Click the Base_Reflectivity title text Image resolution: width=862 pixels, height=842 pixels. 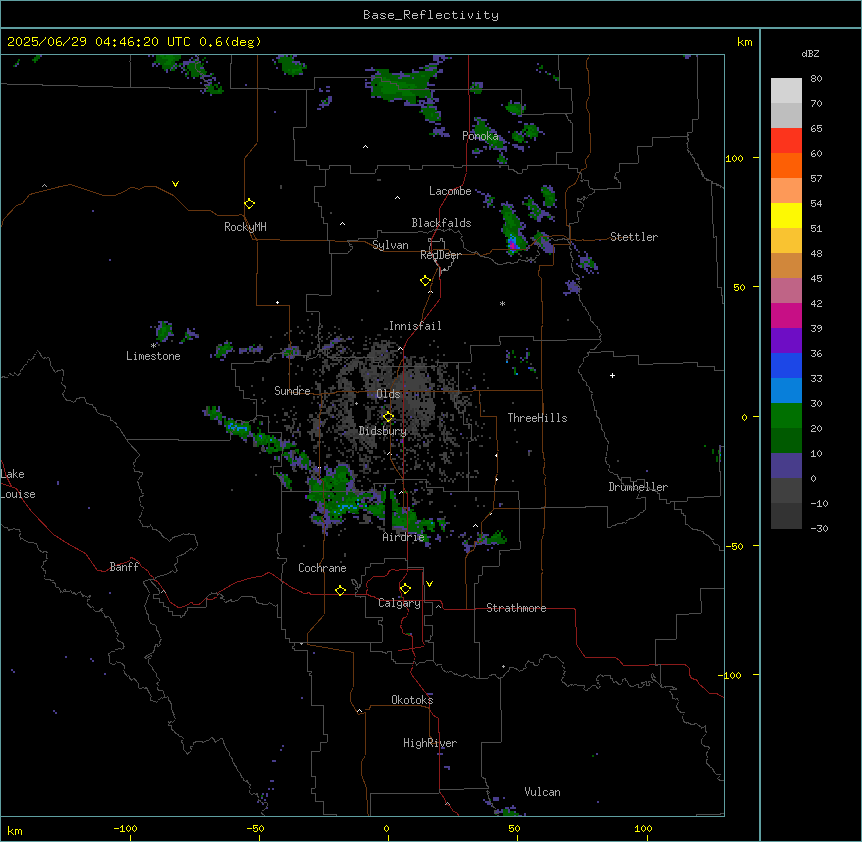pos(431,15)
